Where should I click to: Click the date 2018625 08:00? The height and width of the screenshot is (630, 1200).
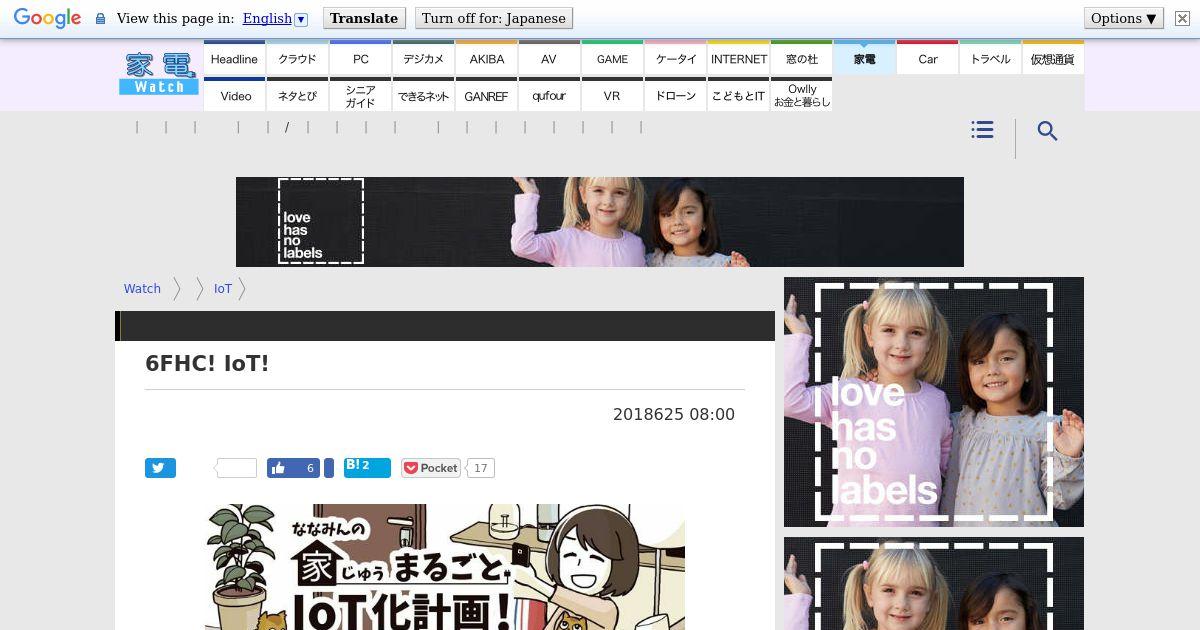(x=674, y=414)
